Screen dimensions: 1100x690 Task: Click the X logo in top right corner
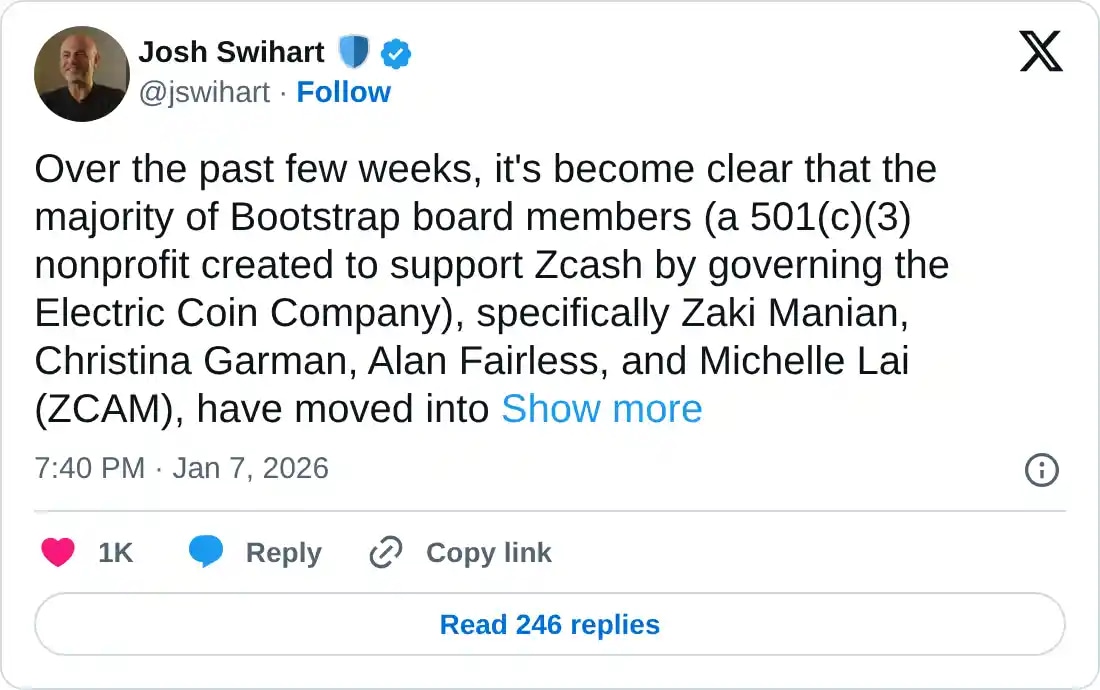pos(1042,50)
